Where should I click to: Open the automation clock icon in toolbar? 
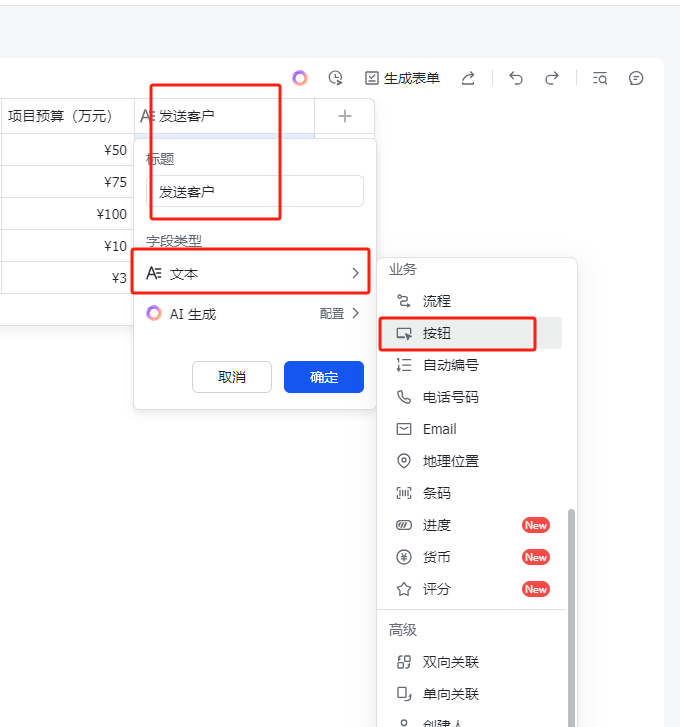coord(336,78)
